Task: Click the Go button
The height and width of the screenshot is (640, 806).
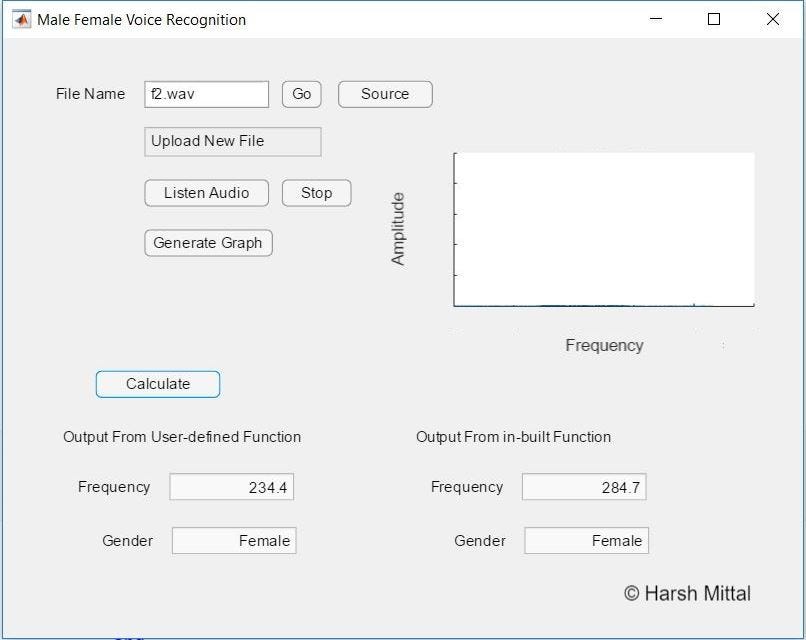Action: (x=302, y=94)
